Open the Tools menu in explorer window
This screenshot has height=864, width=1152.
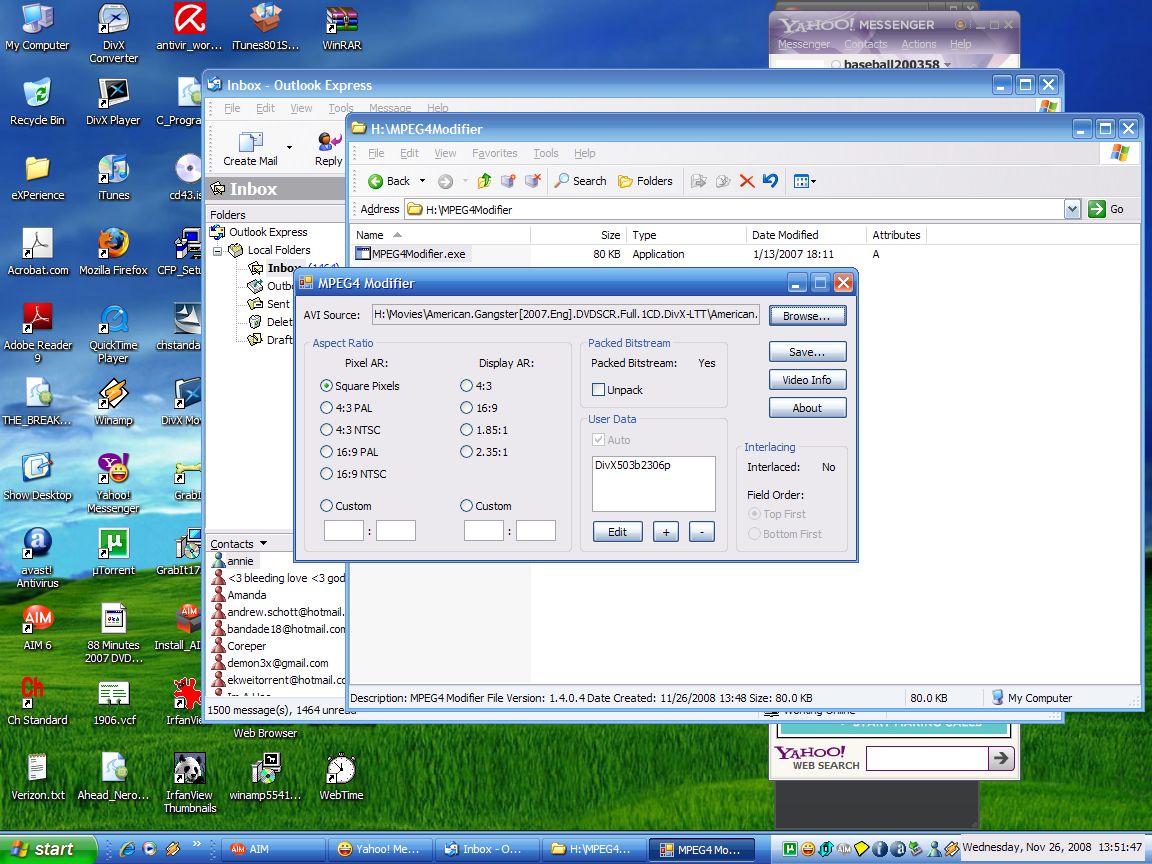pyautogui.click(x=546, y=153)
